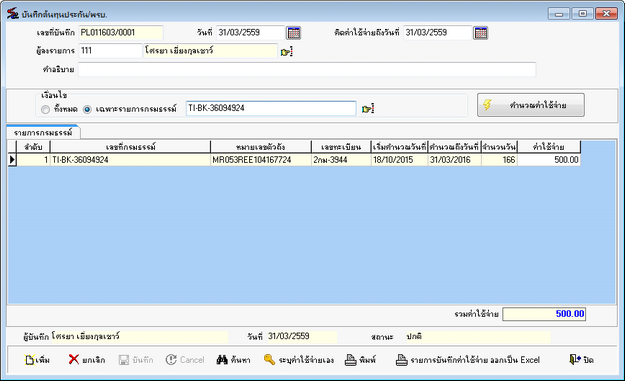Screen dimensions: 625x381
Task: Click the คิดค่าใช้จ่ายถึงวันที่ date field
Action: (x=437, y=32)
